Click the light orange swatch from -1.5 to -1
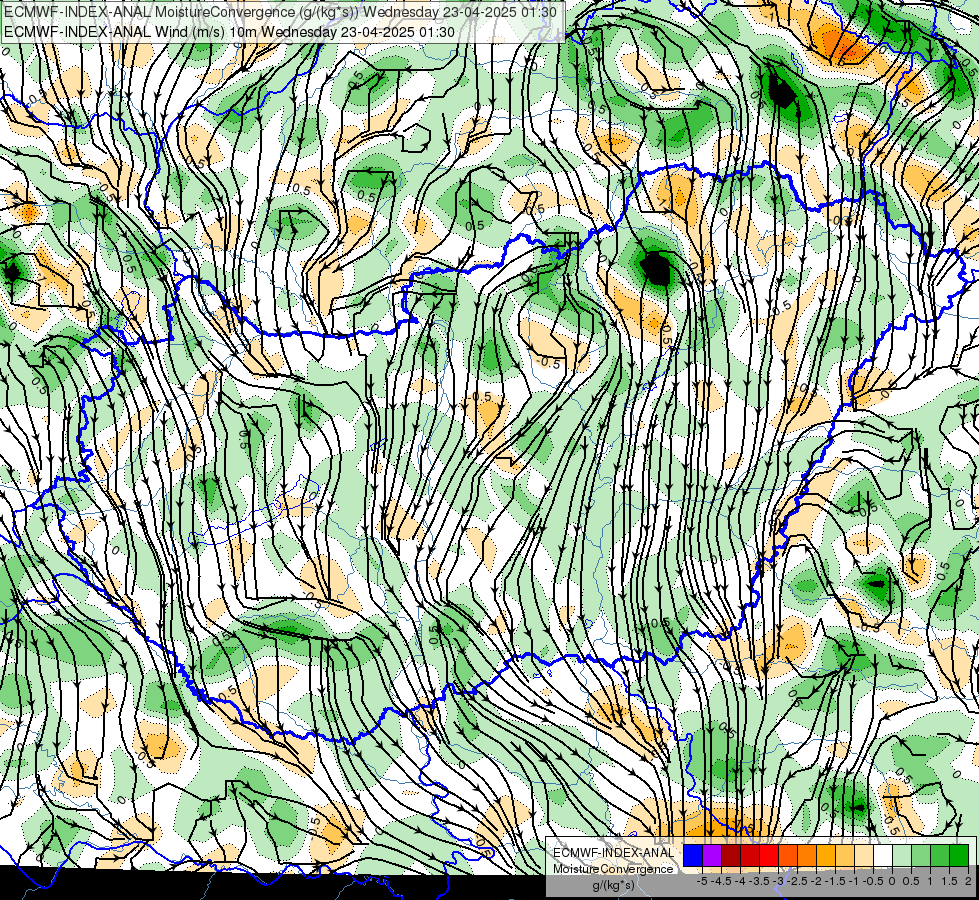This screenshot has height=900, width=979. pos(845,855)
